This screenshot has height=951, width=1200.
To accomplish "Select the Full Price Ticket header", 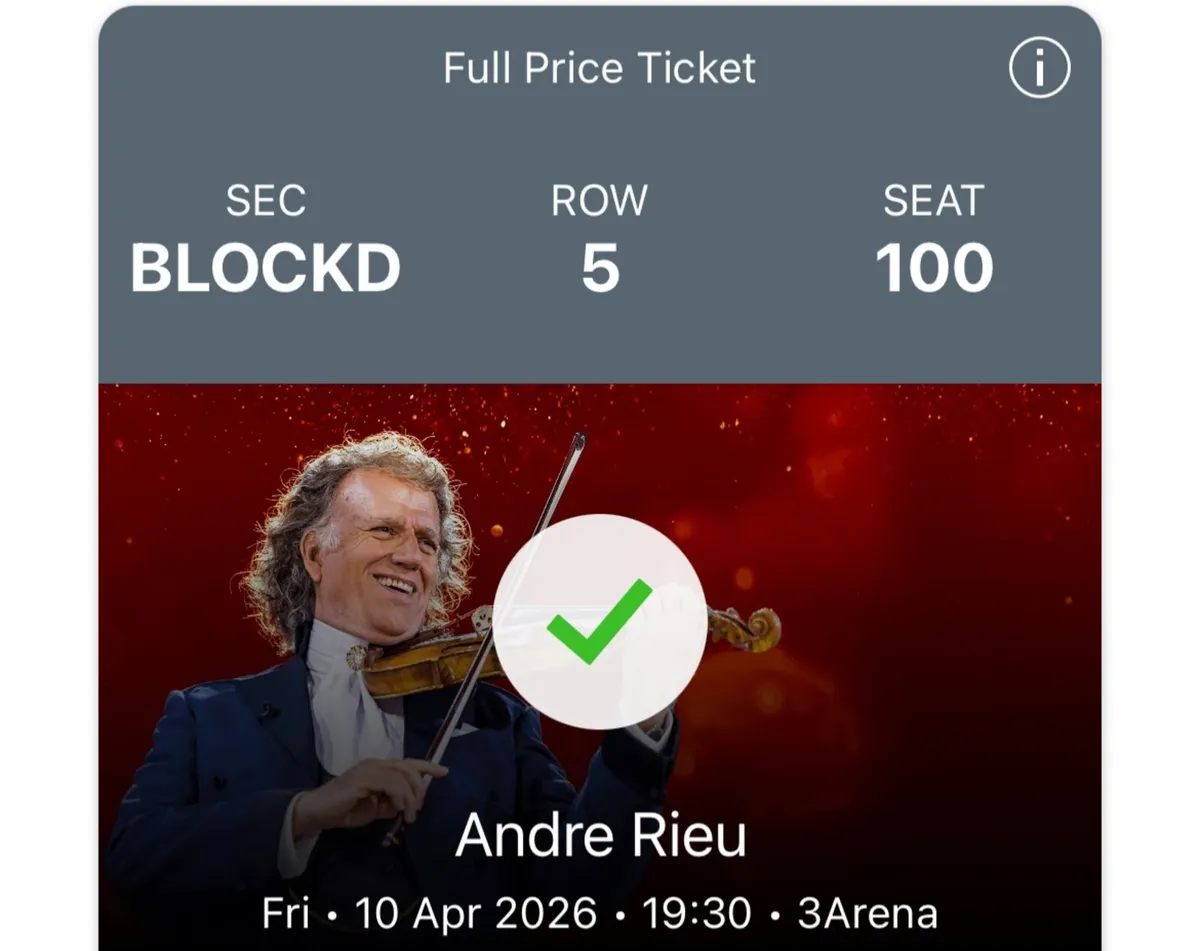I will click(x=600, y=67).
